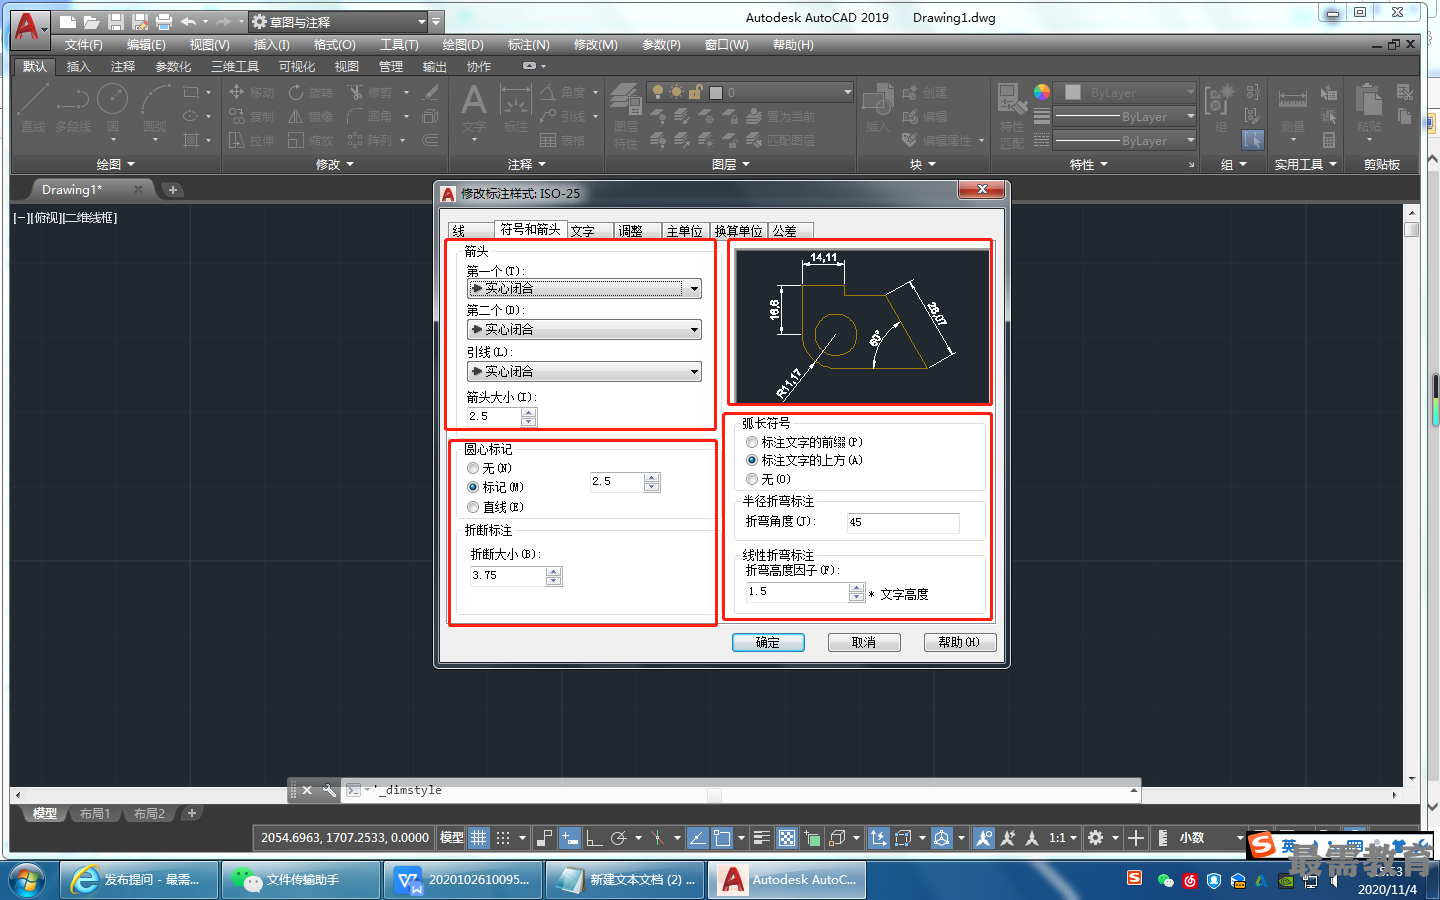Click the workspace switching gear in status bar
The image size is (1440, 900).
(1096, 838)
